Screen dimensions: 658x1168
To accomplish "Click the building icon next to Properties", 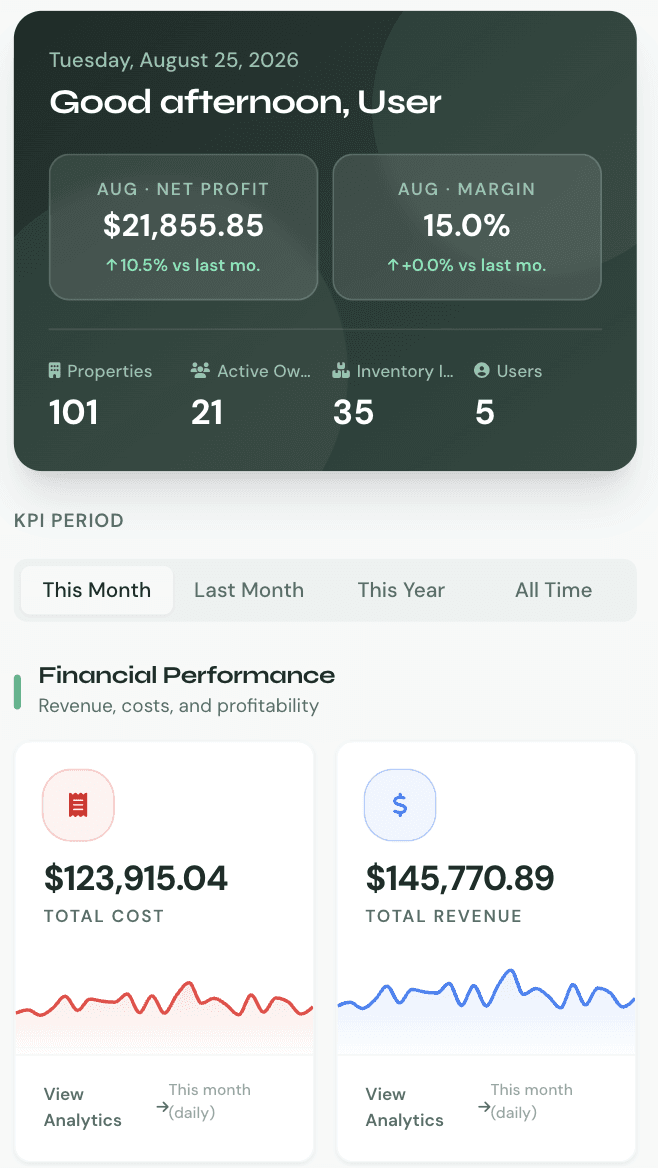I will click(x=54, y=370).
